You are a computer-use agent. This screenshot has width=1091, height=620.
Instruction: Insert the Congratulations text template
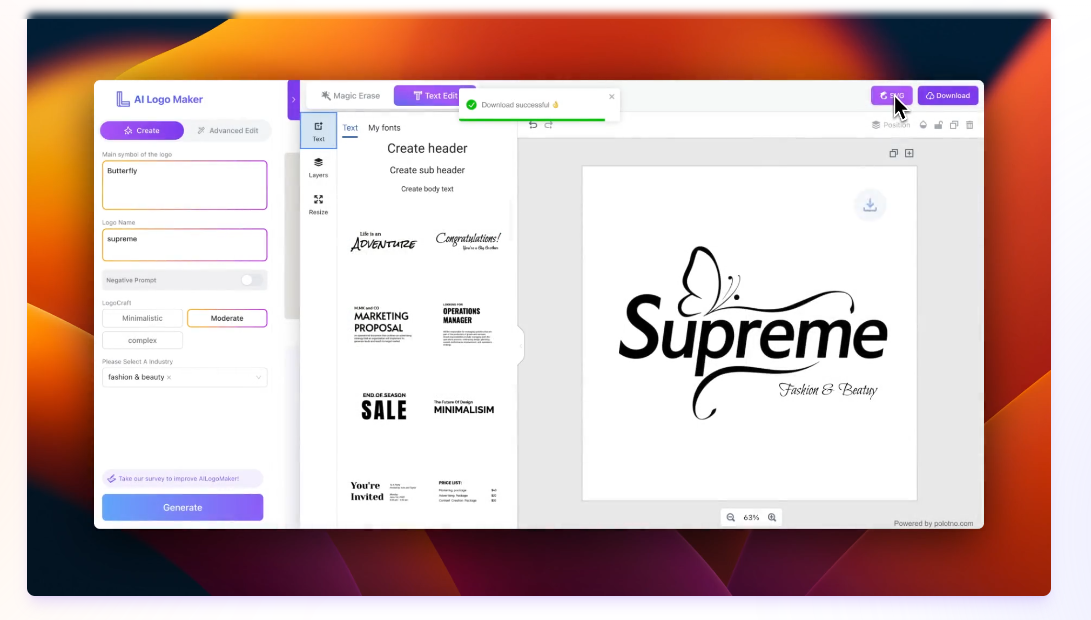click(x=468, y=241)
